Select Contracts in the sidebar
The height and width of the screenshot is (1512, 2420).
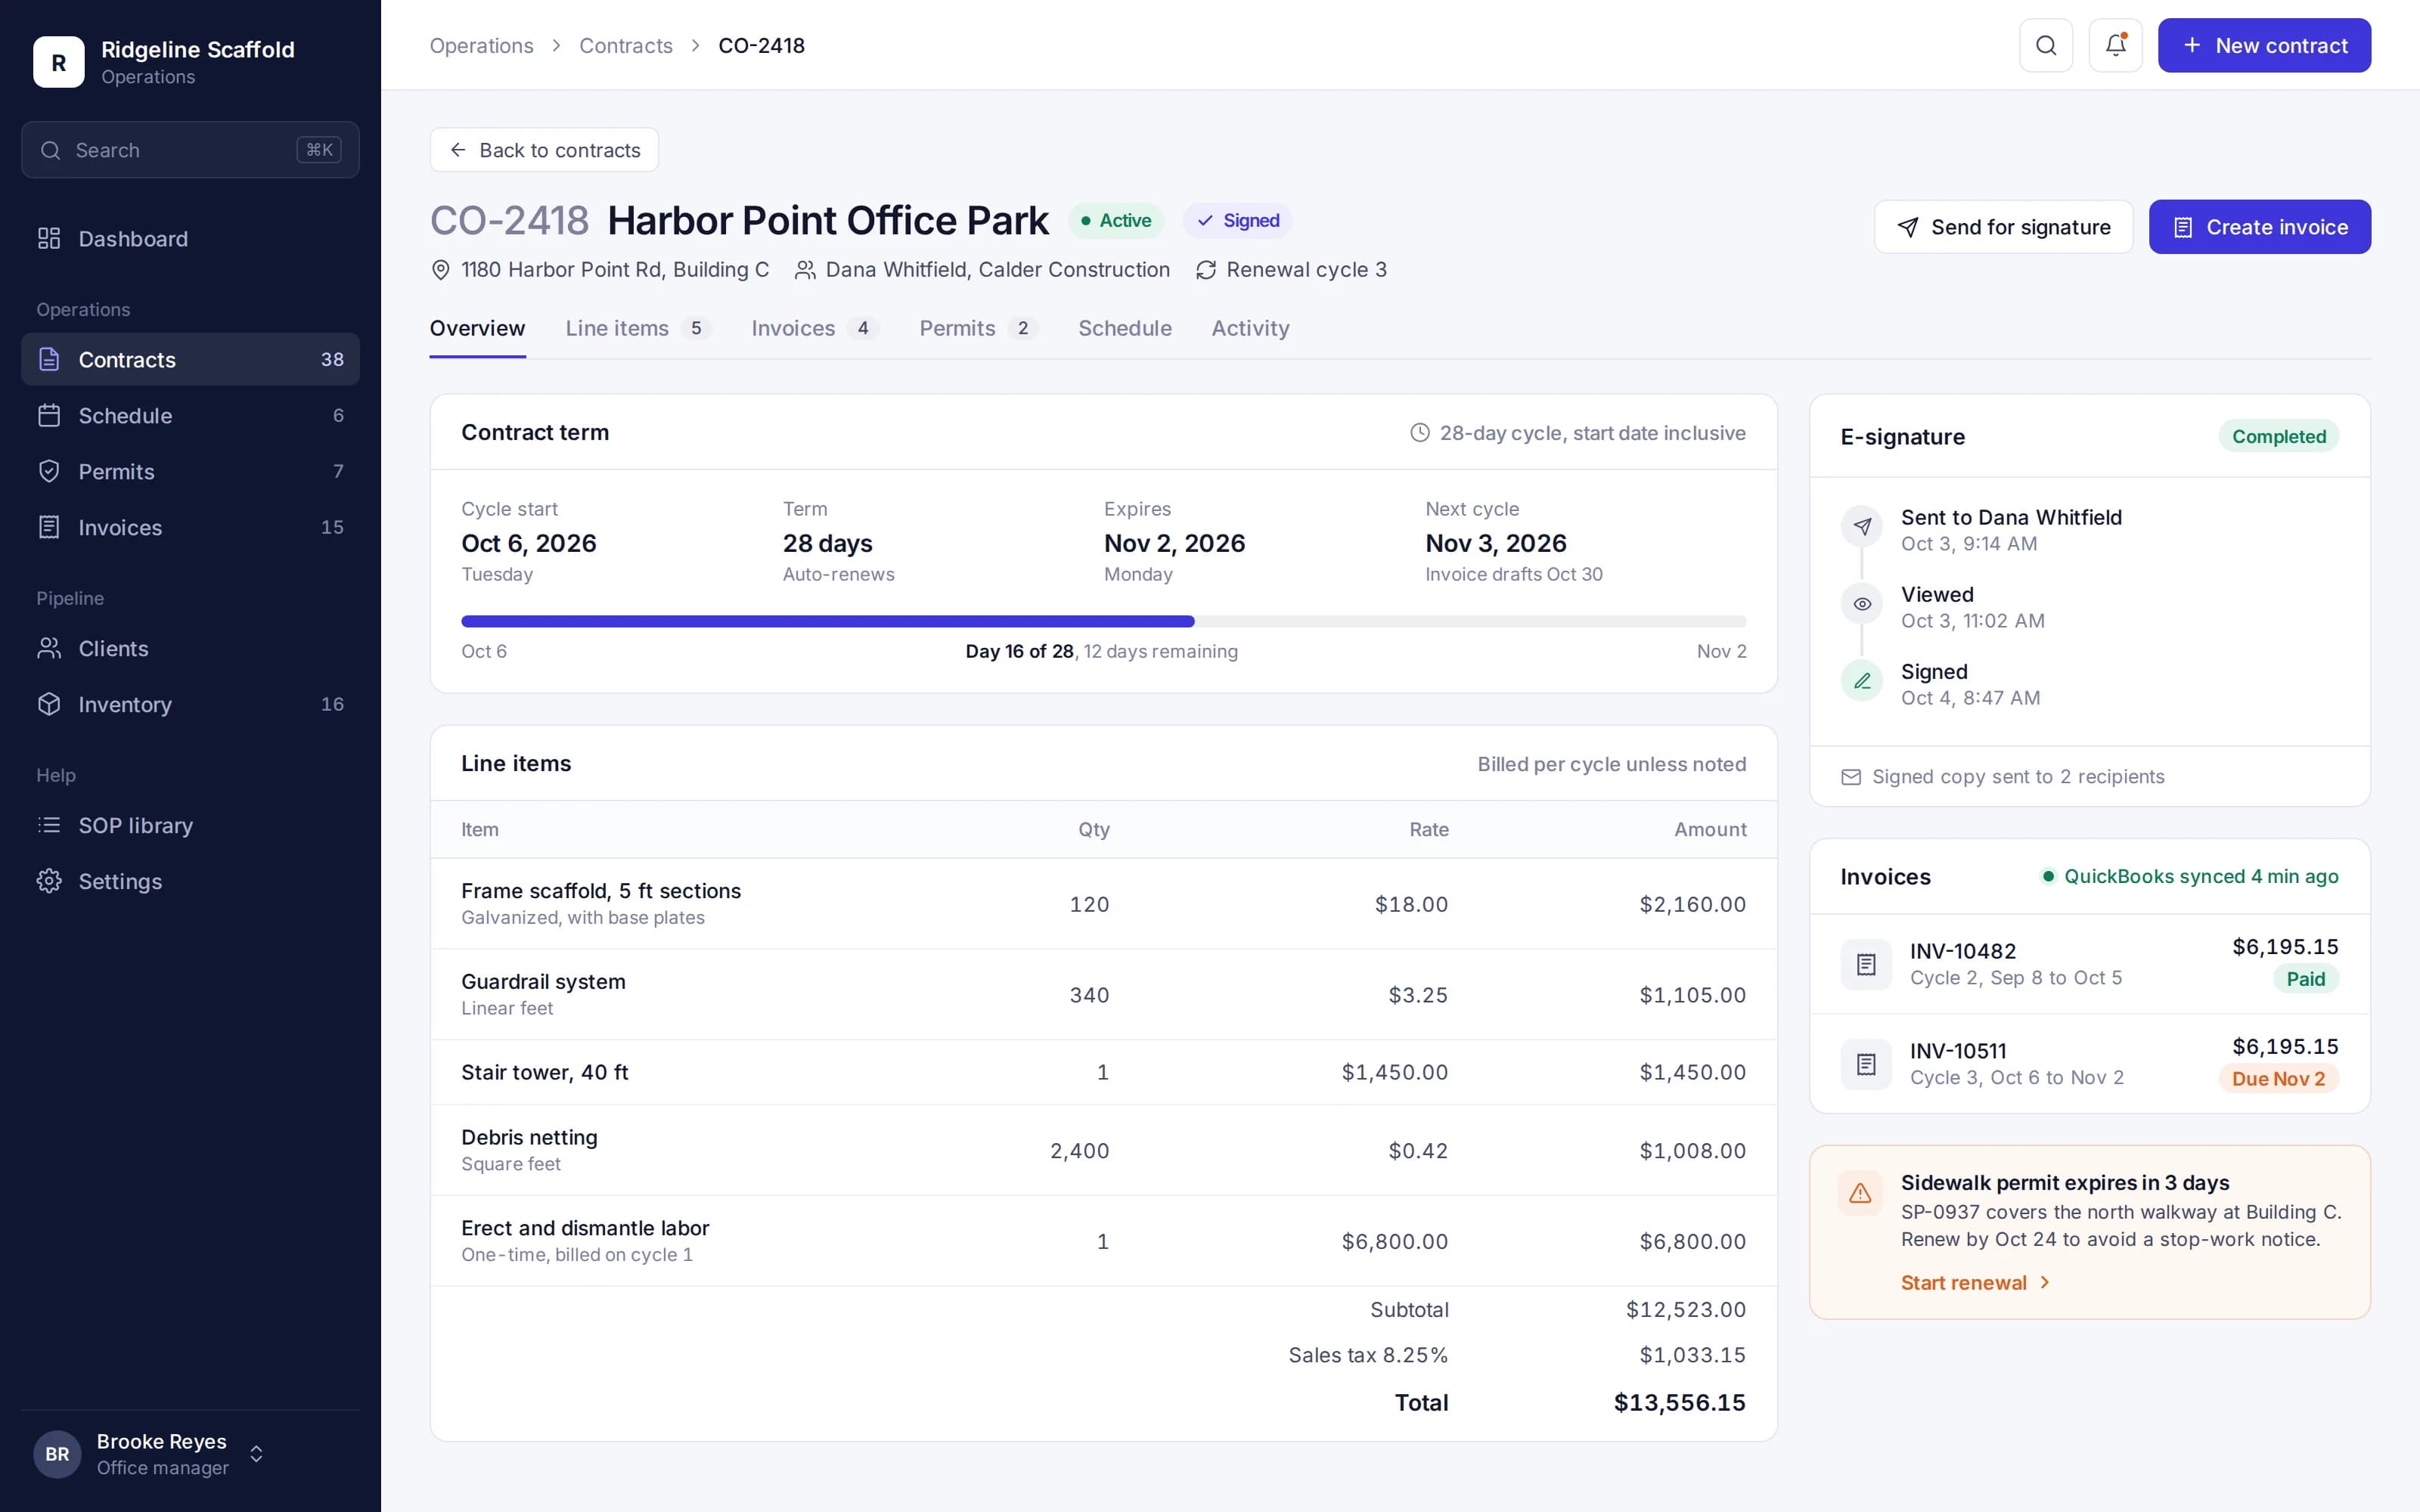[190, 359]
